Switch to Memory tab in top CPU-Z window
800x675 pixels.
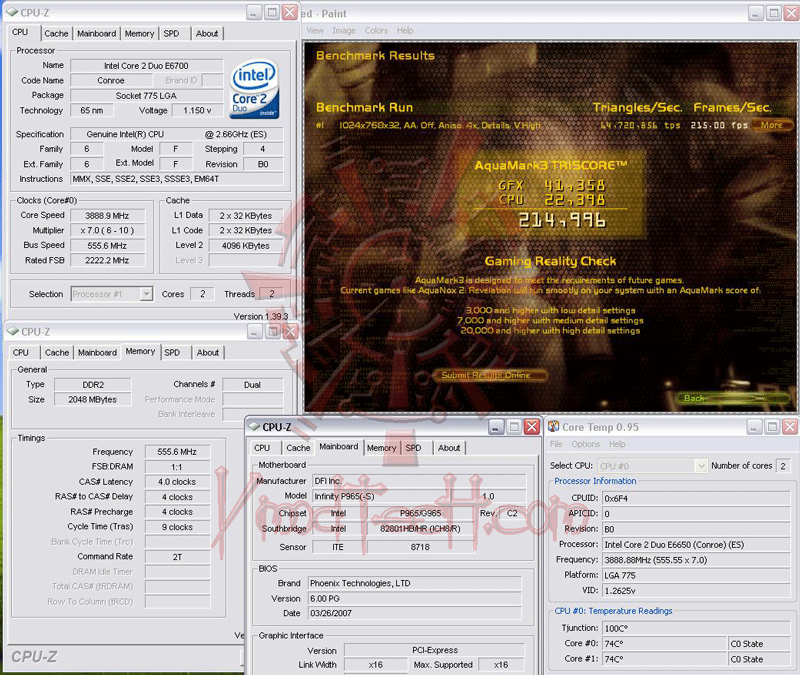139,34
